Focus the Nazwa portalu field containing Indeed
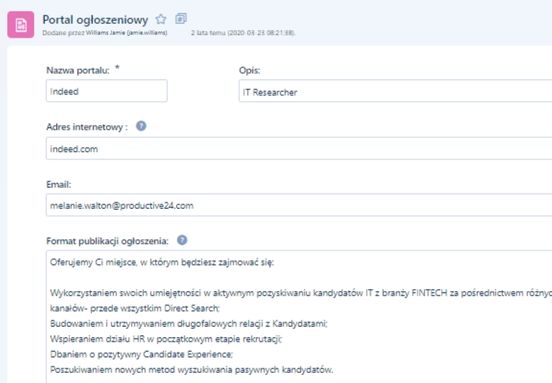 (107, 91)
